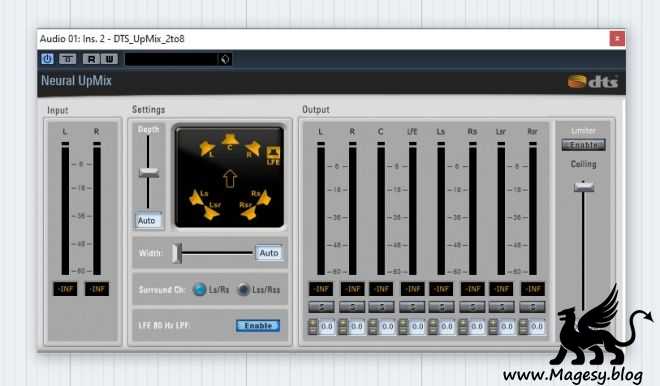Toggle the plugin power bypass button
The width and height of the screenshot is (660, 386).
(x=47, y=59)
